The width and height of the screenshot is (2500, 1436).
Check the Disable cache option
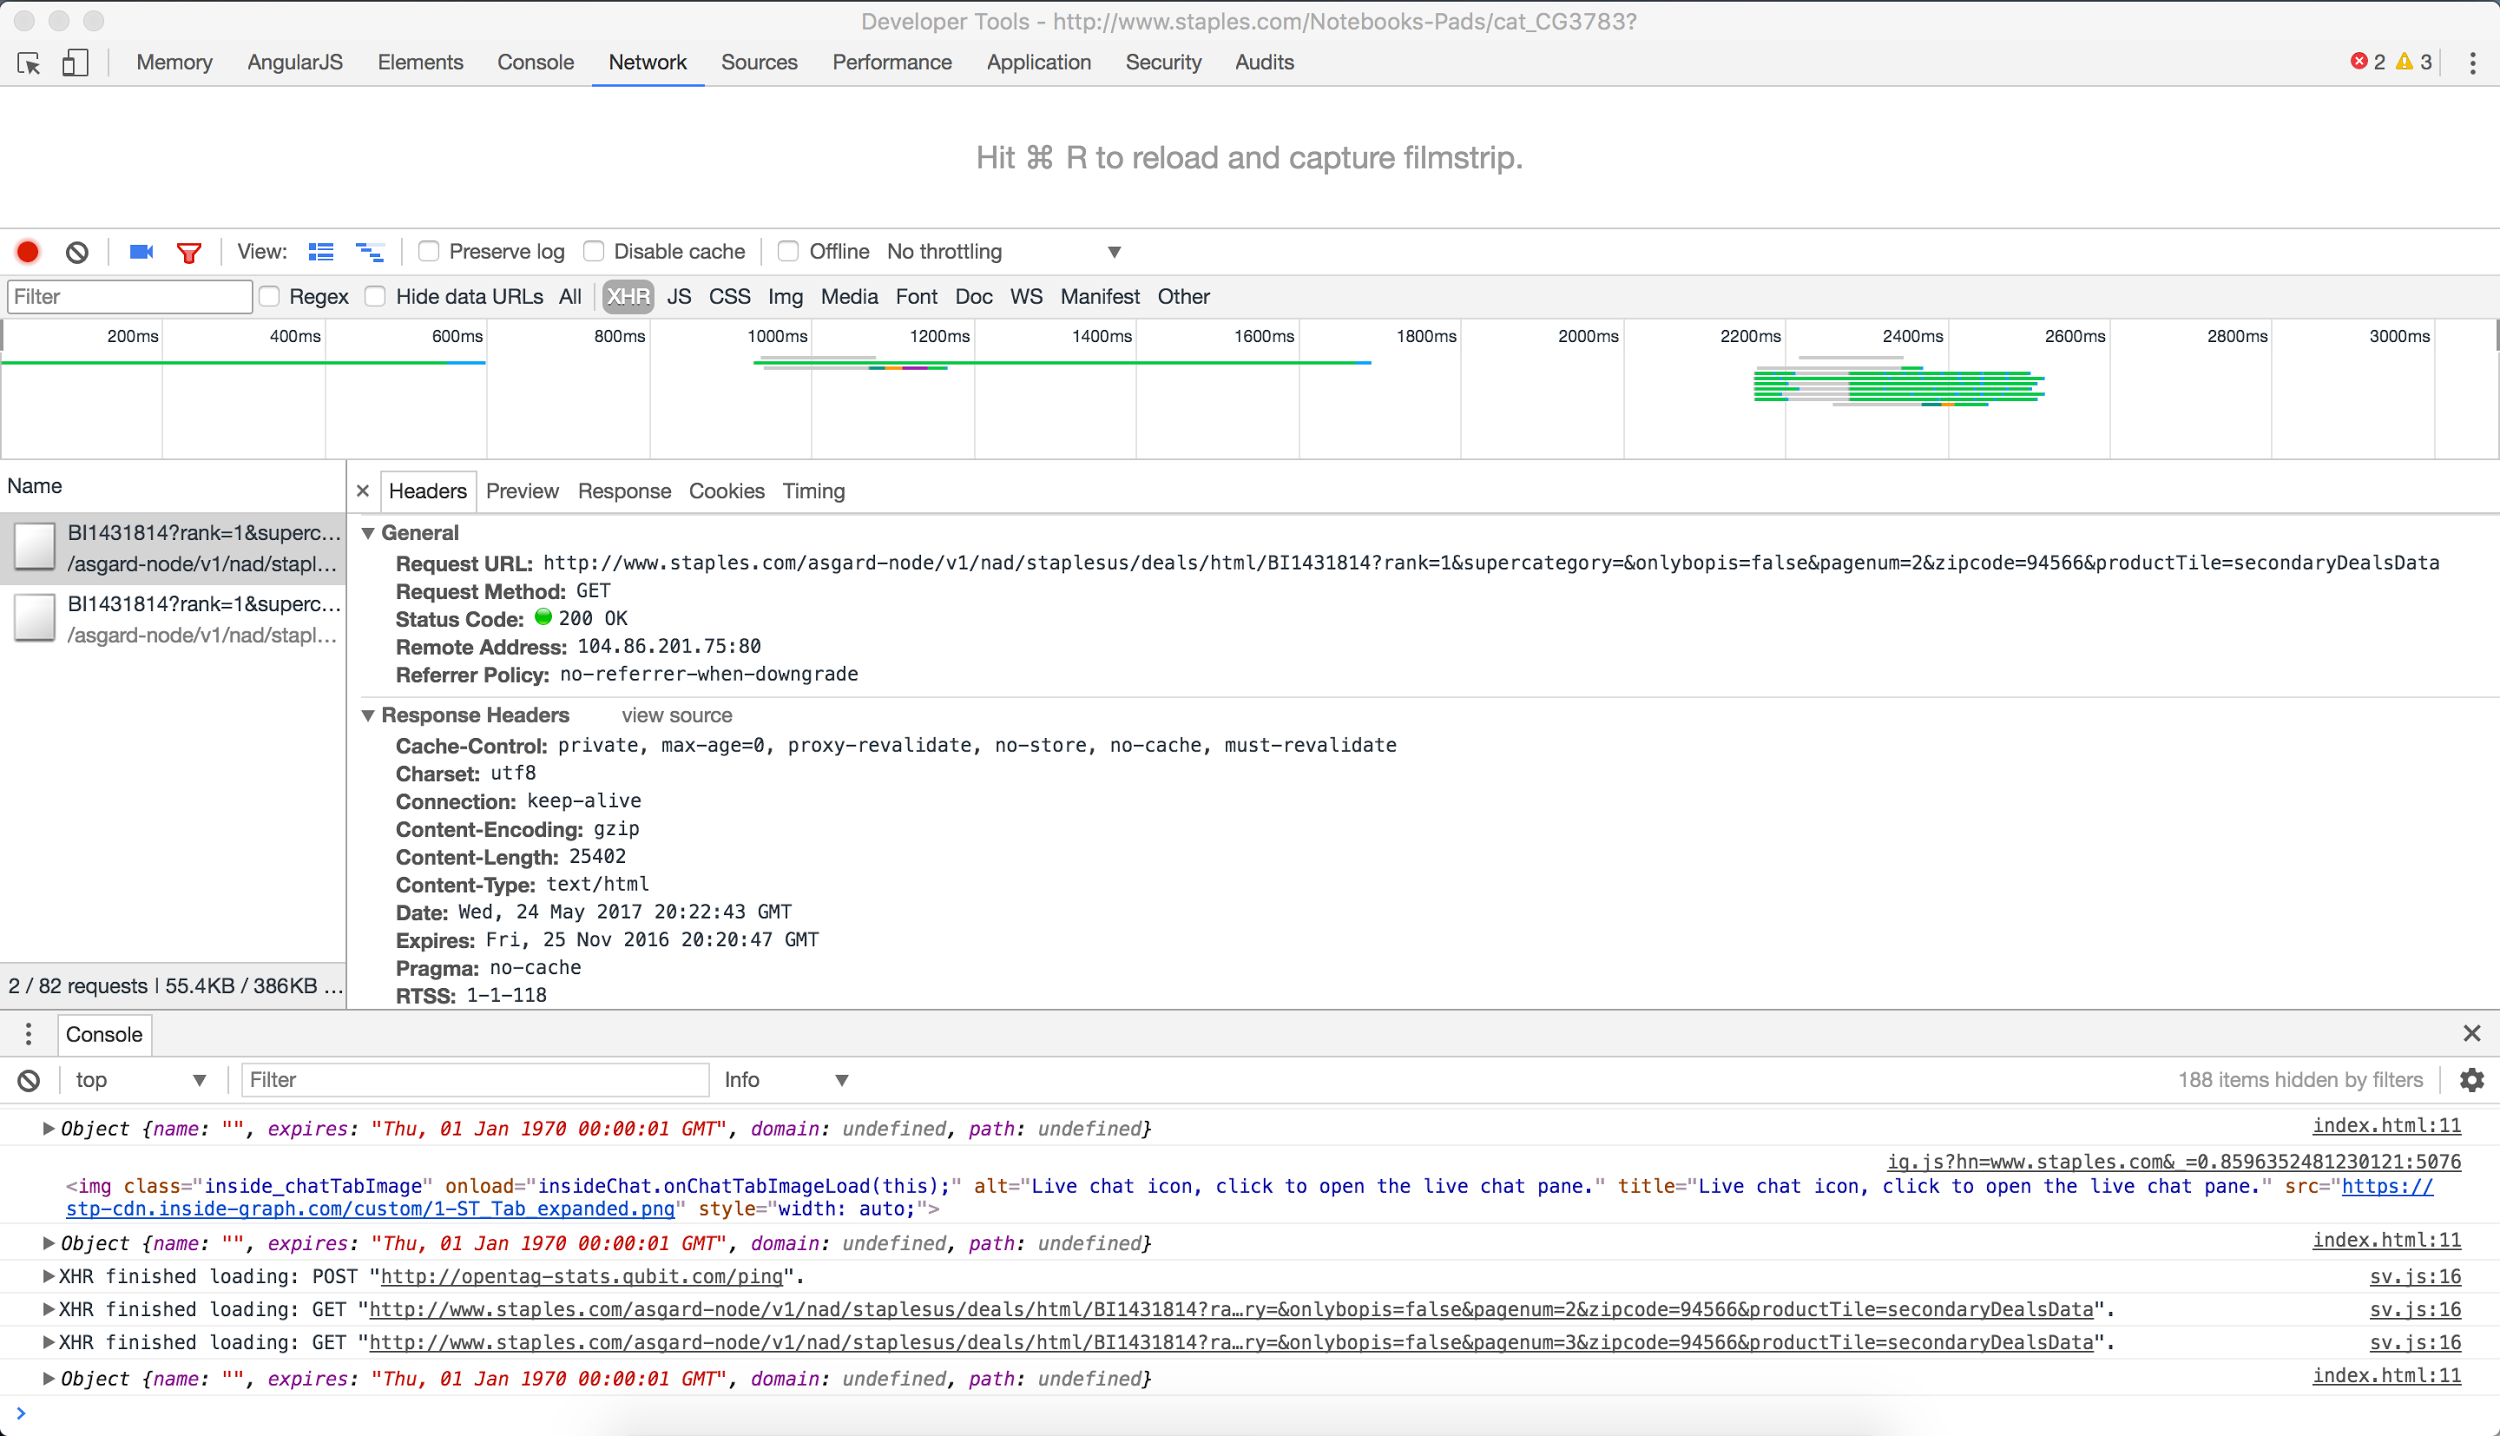click(x=594, y=251)
